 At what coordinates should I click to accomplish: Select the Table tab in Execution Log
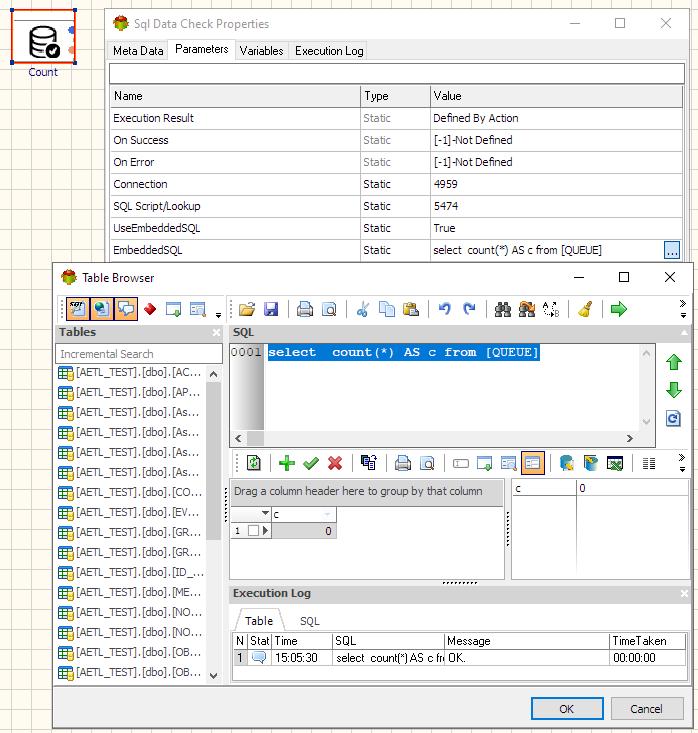(259, 621)
